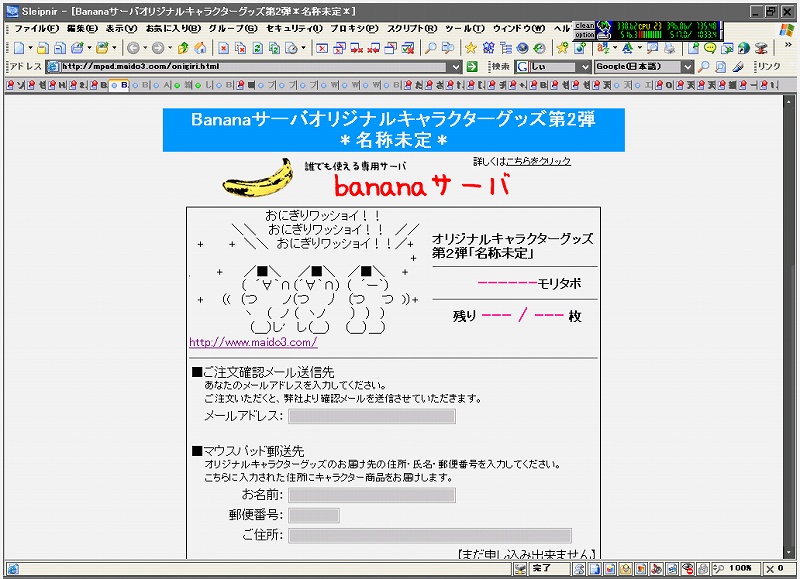This screenshot has height=579, width=800.
Task: Open the http://www.maido3.com/ link
Action: click(253, 342)
